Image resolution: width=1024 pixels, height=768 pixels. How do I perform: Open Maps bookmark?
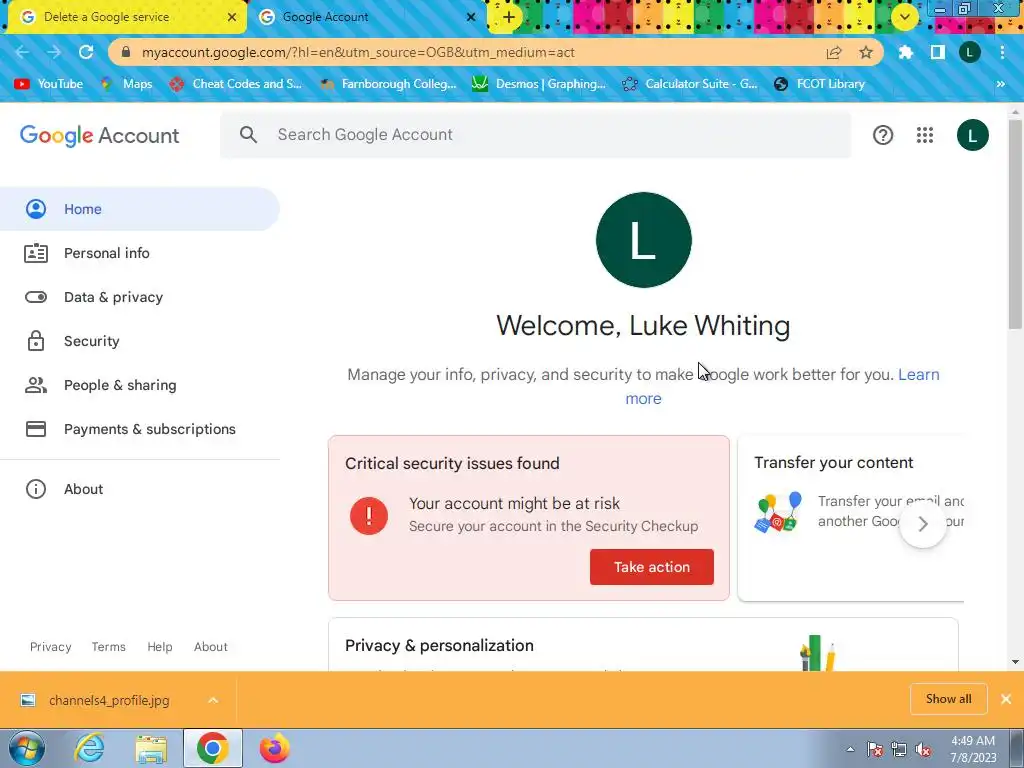(127, 84)
